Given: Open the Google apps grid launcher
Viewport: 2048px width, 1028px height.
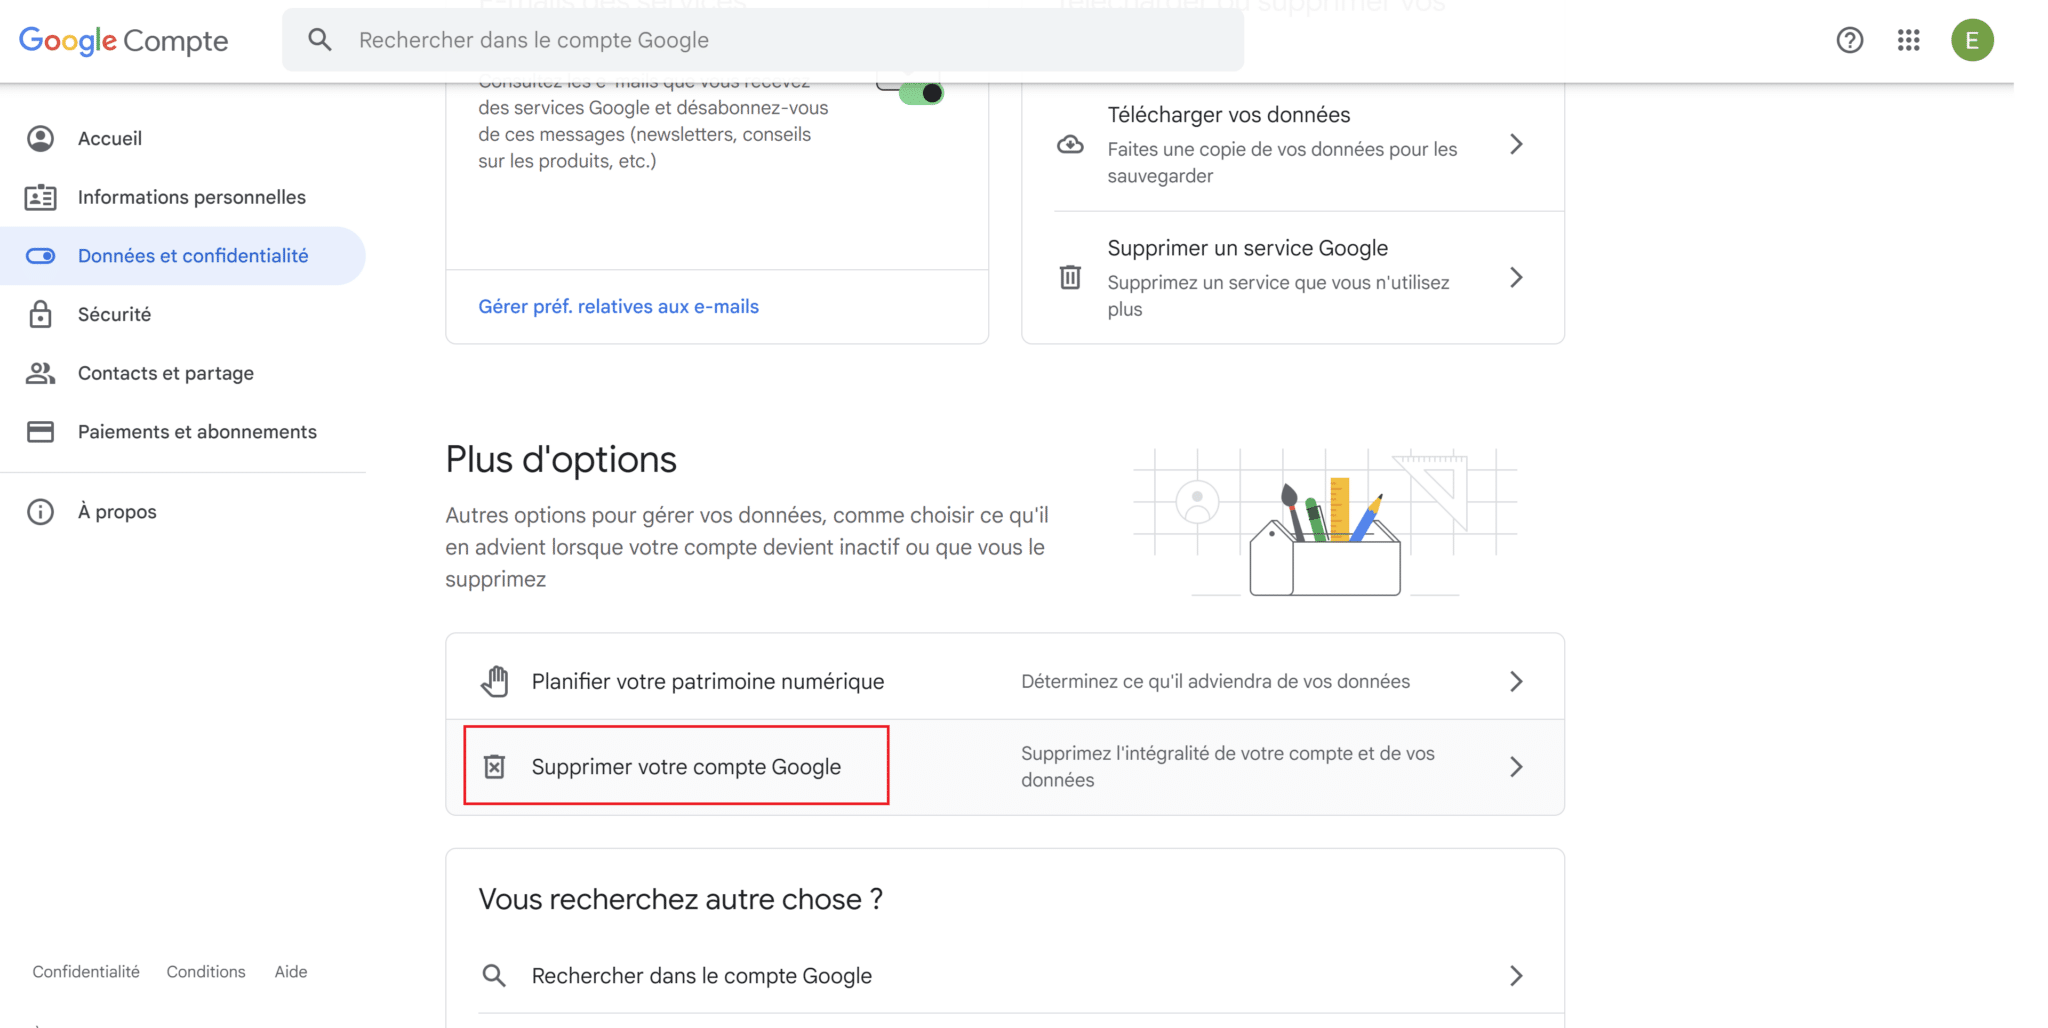Looking at the screenshot, I should pyautogui.click(x=1909, y=40).
